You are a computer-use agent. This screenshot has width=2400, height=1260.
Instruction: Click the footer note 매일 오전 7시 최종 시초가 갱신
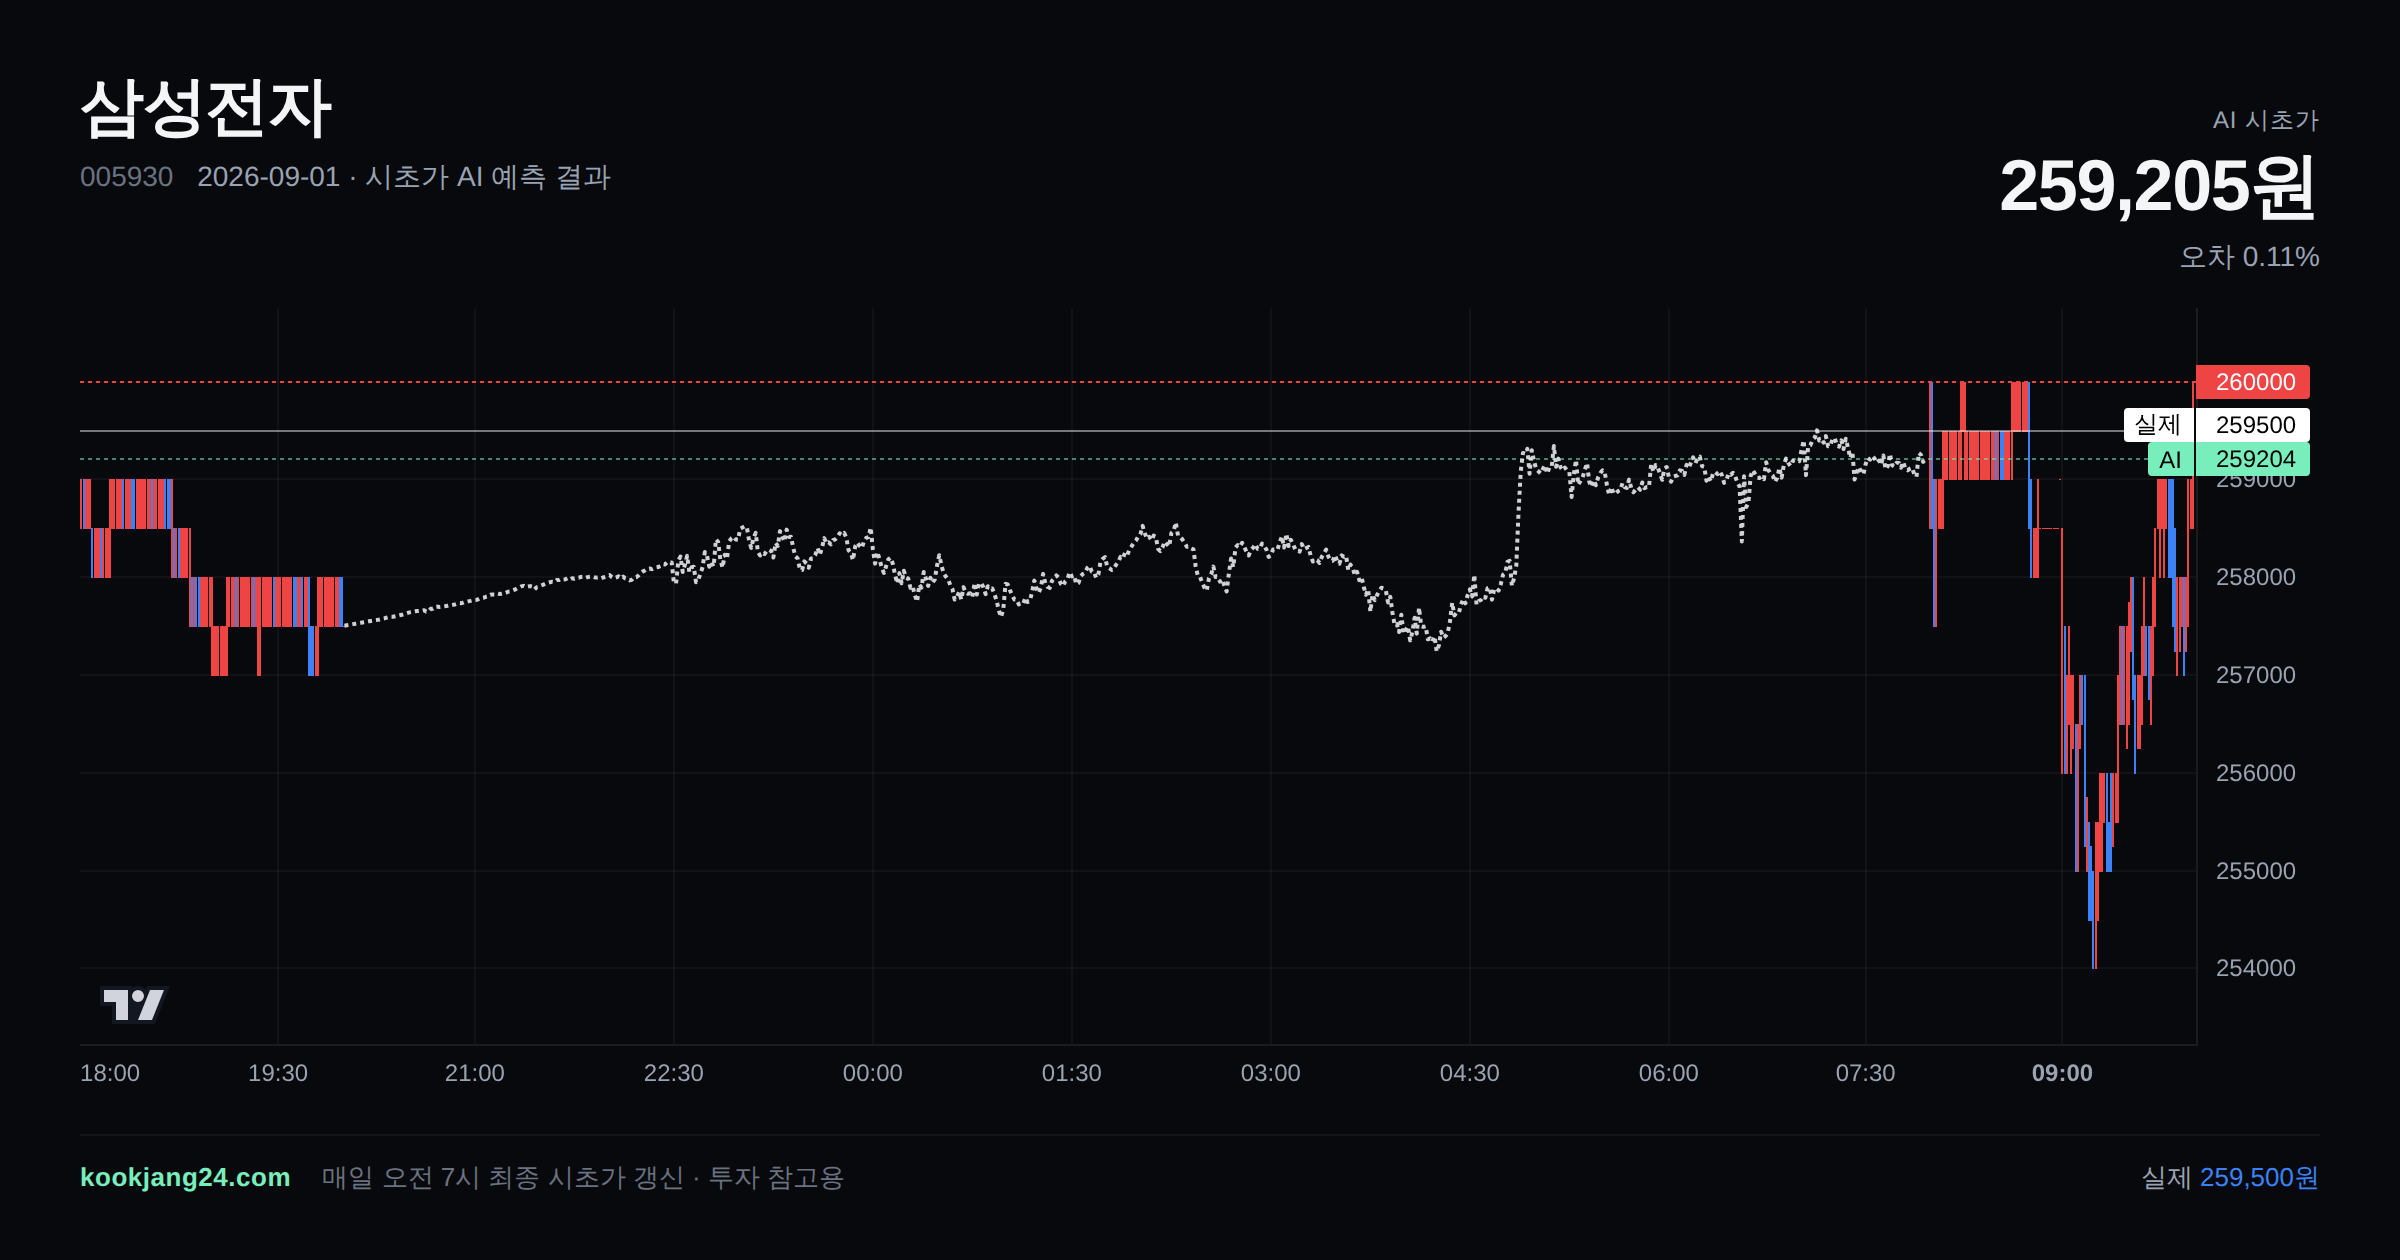point(502,1177)
